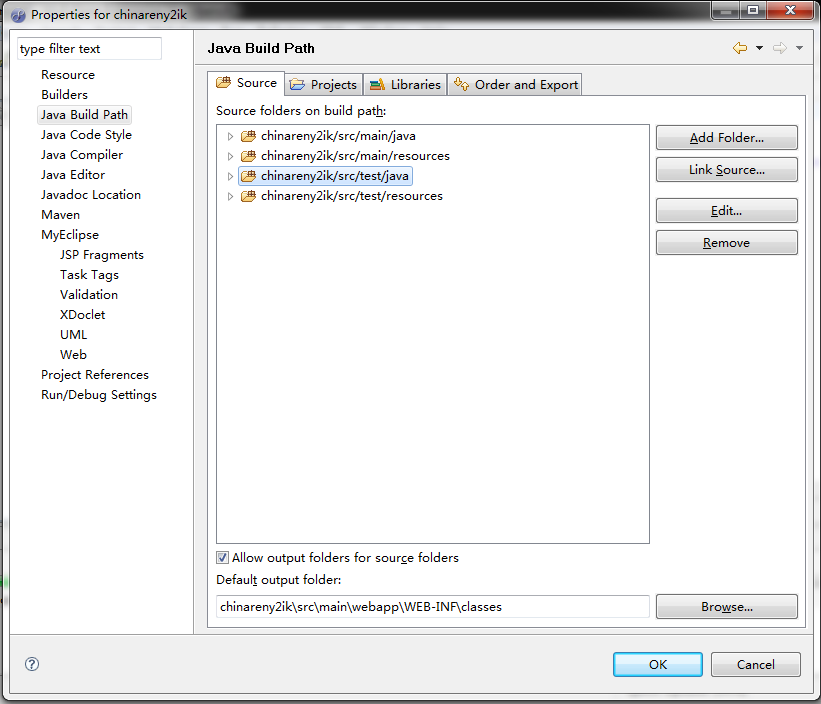
Task: Open Task Tags under MyEclipse
Action: (x=90, y=275)
